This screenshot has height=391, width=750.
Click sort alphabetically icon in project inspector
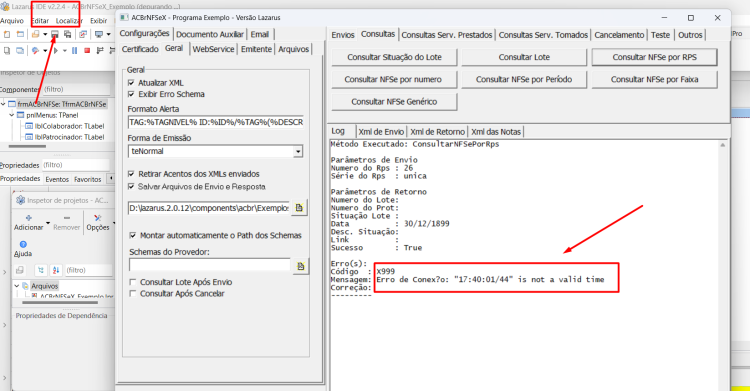pos(55,270)
